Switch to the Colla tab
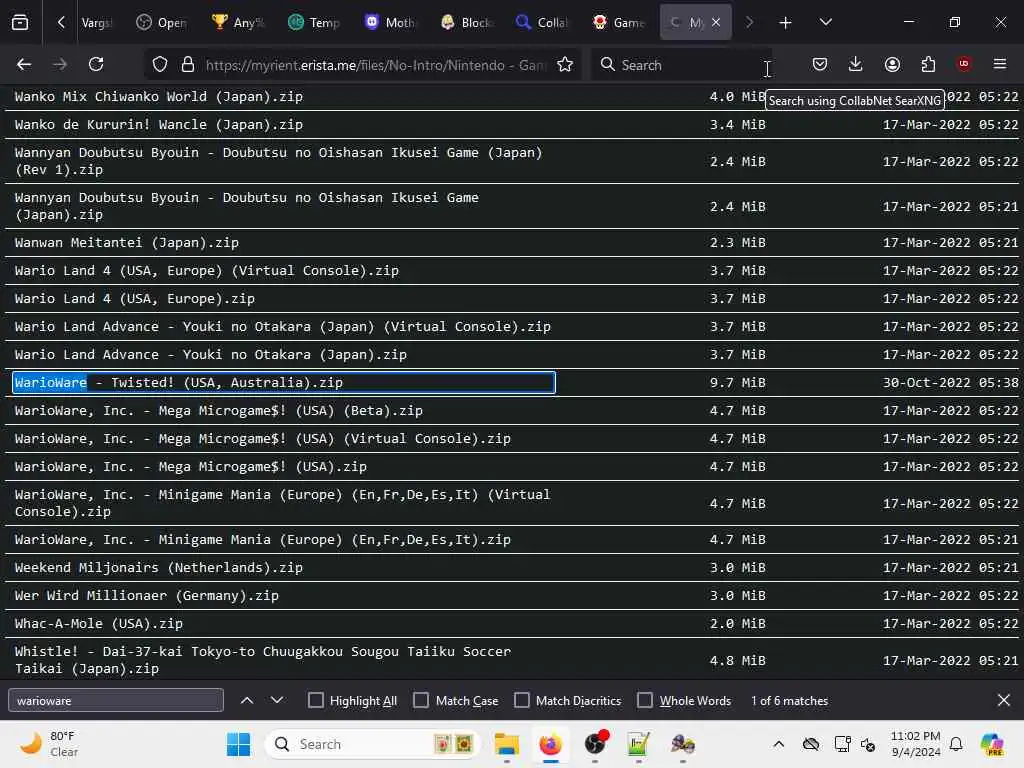 coord(542,23)
